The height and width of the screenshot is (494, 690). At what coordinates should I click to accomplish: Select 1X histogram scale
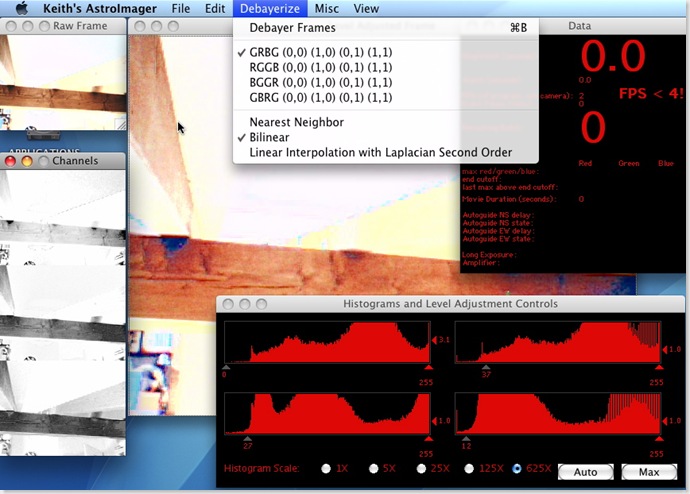[326, 469]
